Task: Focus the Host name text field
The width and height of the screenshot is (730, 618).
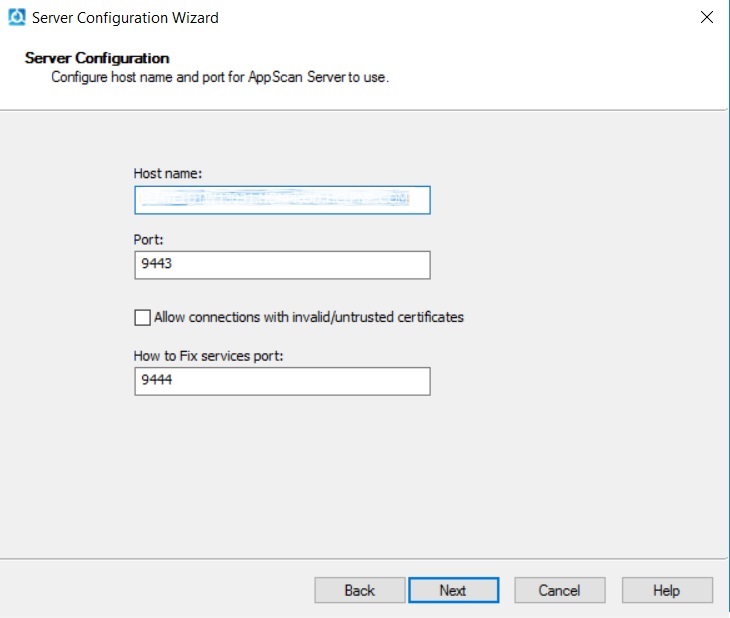Action: pos(282,200)
